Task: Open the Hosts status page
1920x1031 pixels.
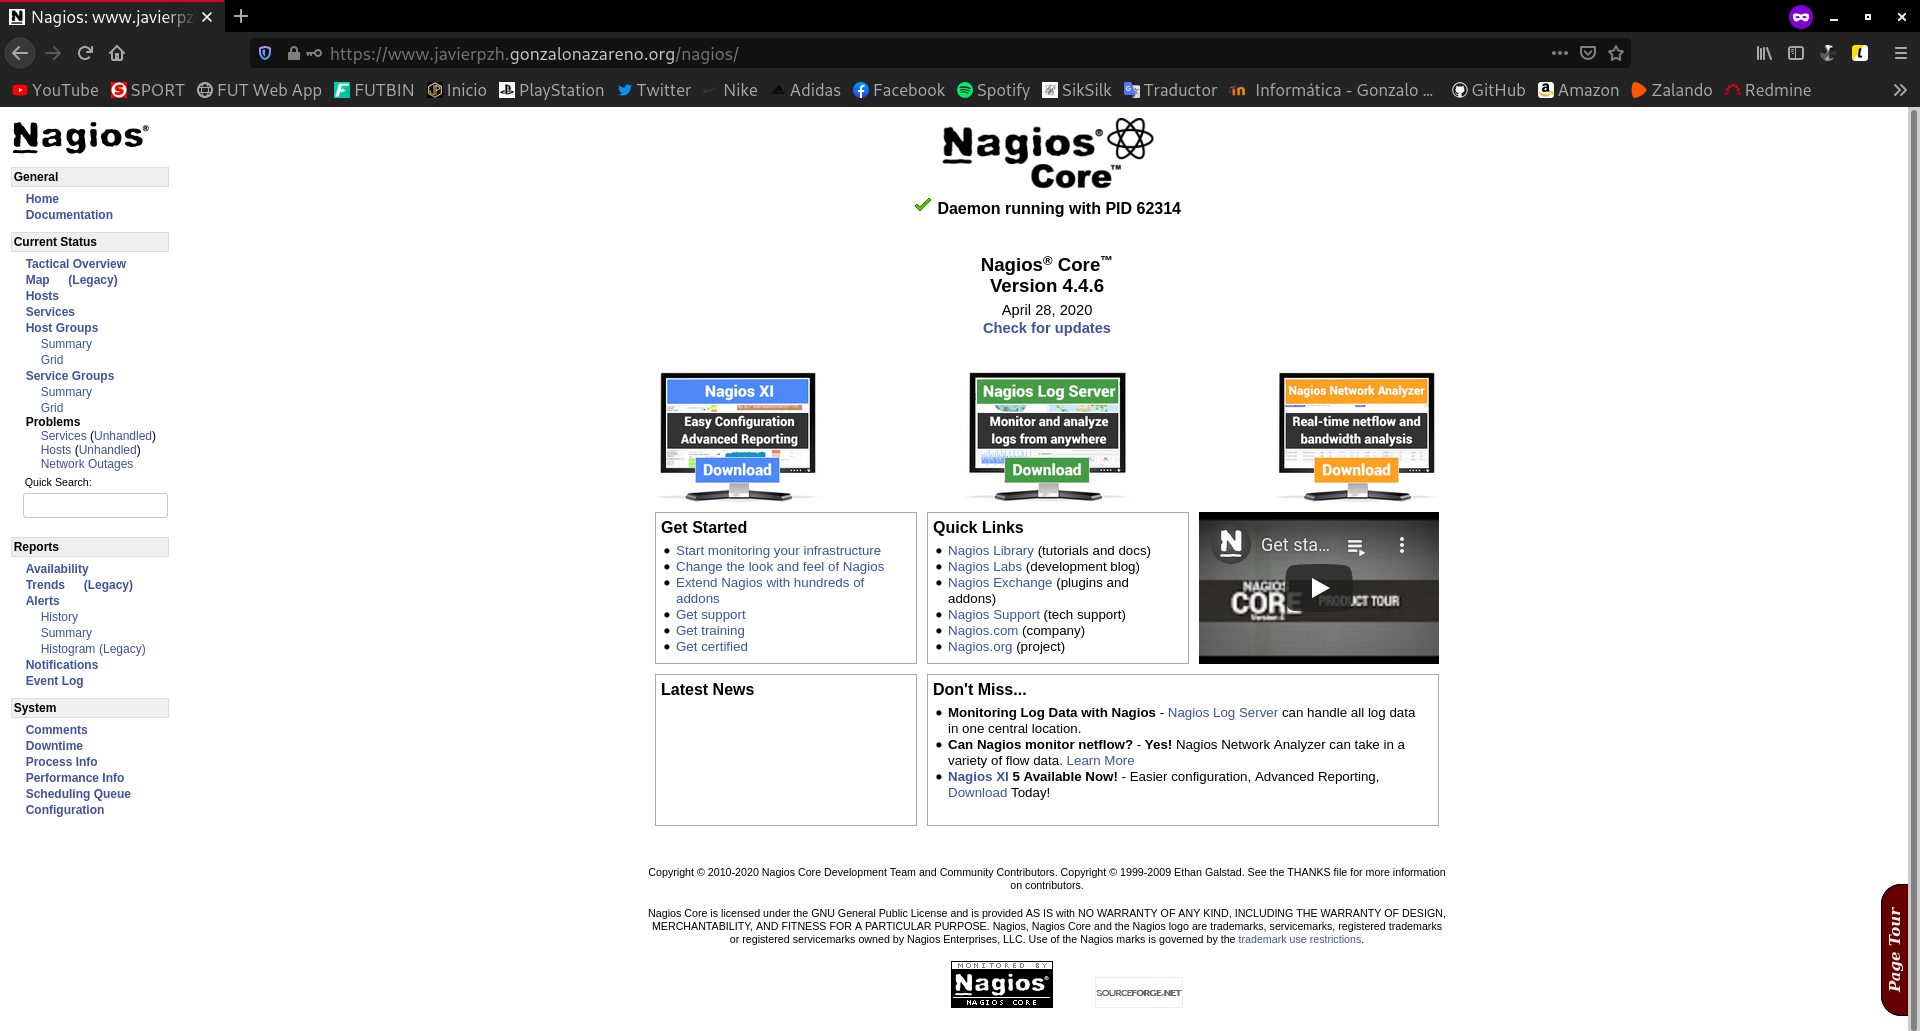Action: (x=42, y=296)
